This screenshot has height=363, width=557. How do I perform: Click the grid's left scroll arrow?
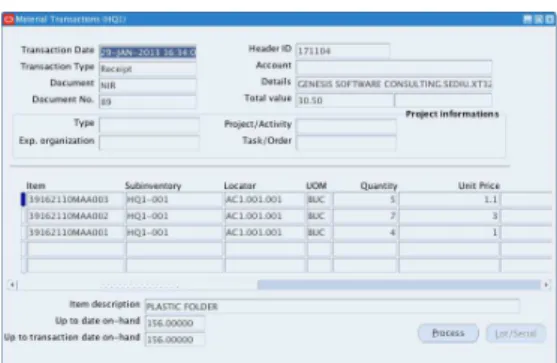12,285
